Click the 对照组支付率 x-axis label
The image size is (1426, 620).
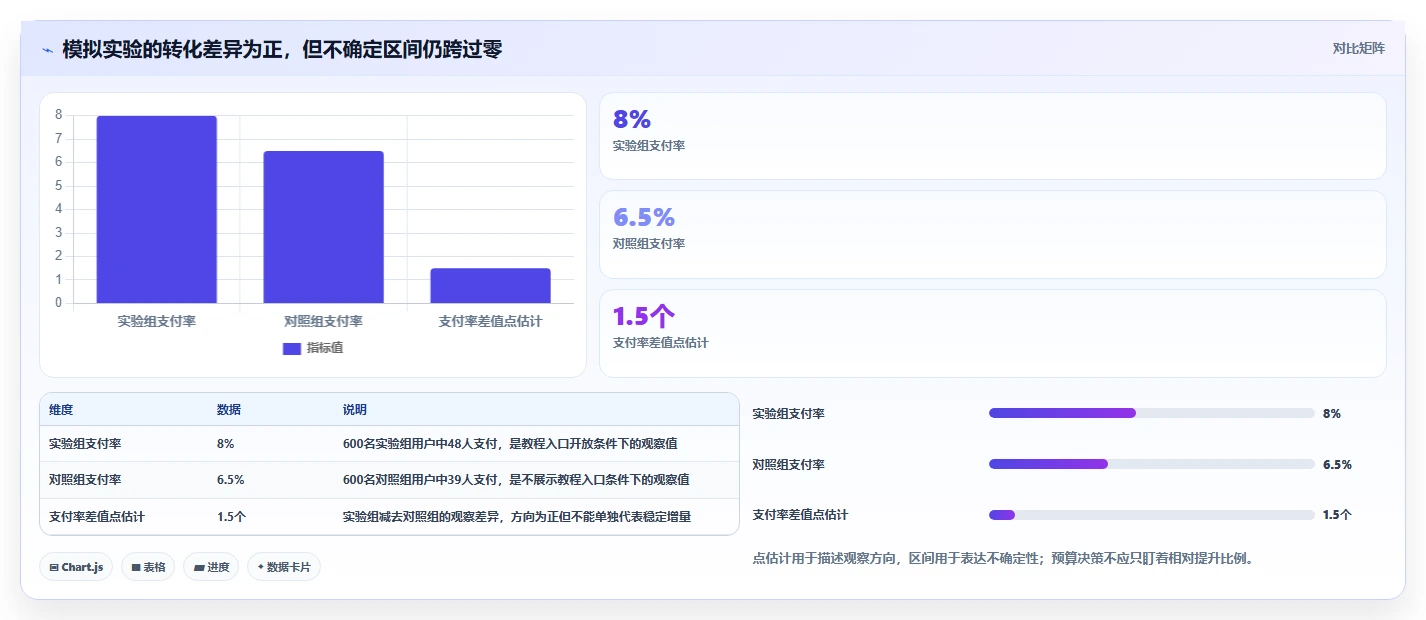click(x=323, y=321)
